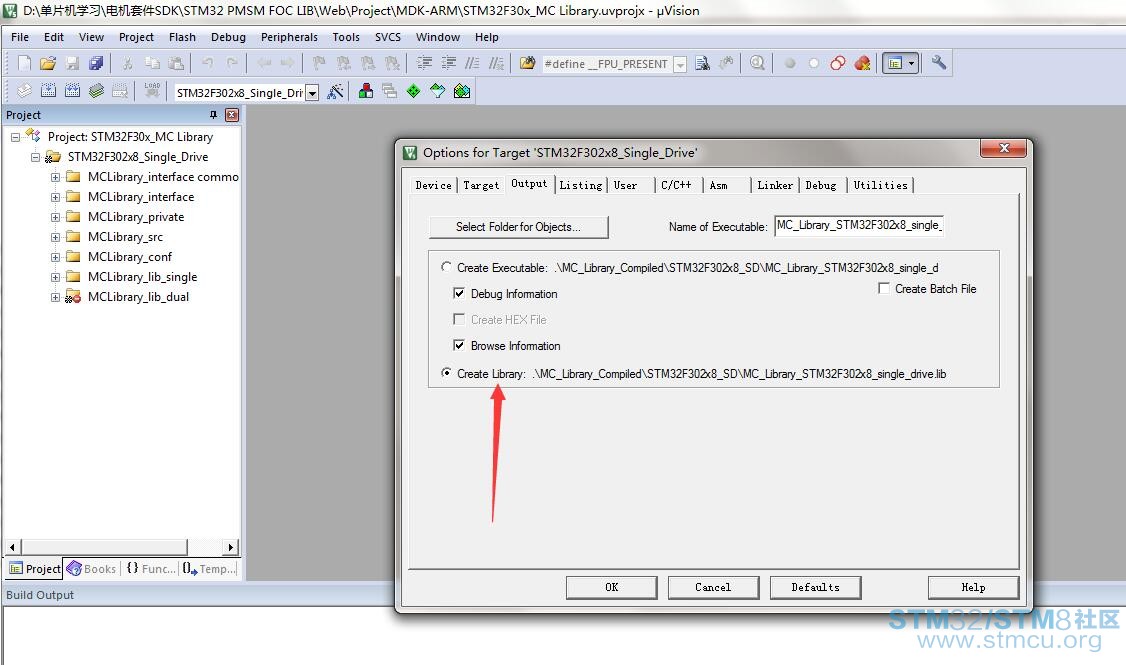Click the Cancel button

coord(713,587)
